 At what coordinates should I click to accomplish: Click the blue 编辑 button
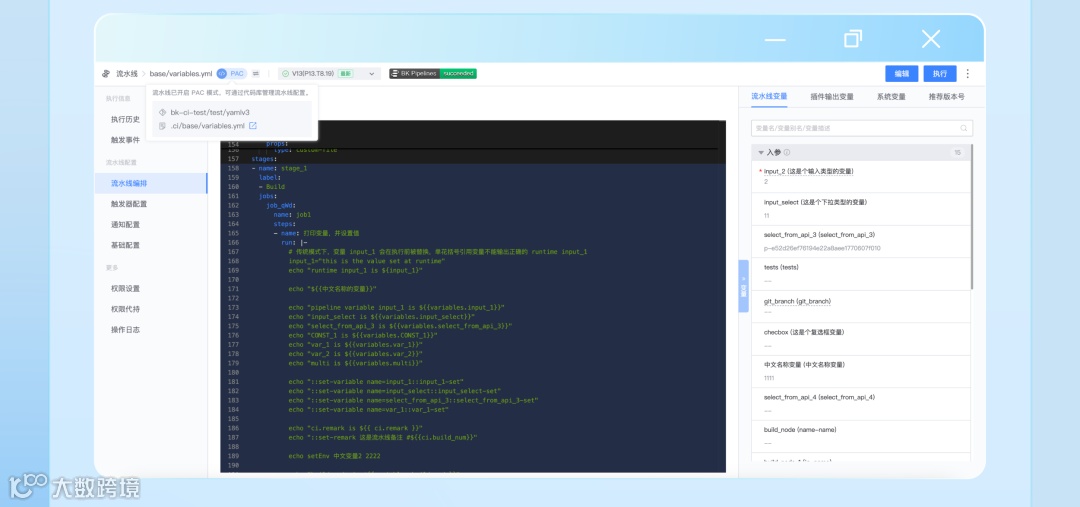[x=902, y=74]
